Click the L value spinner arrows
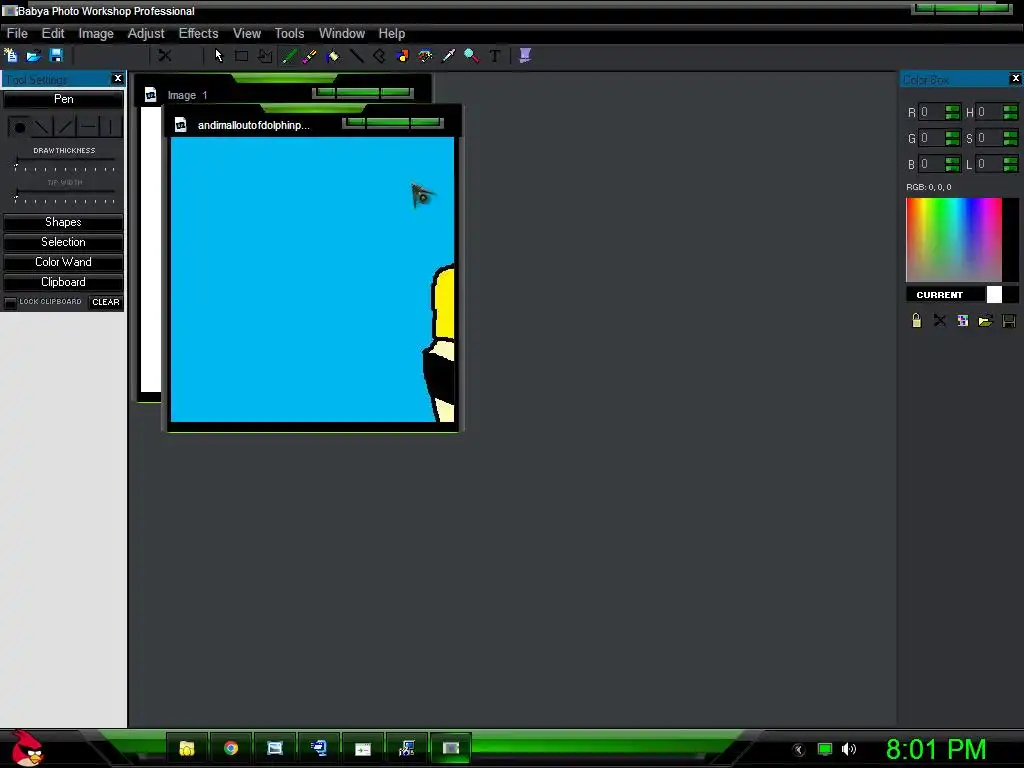The image size is (1024, 768). [1010, 164]
